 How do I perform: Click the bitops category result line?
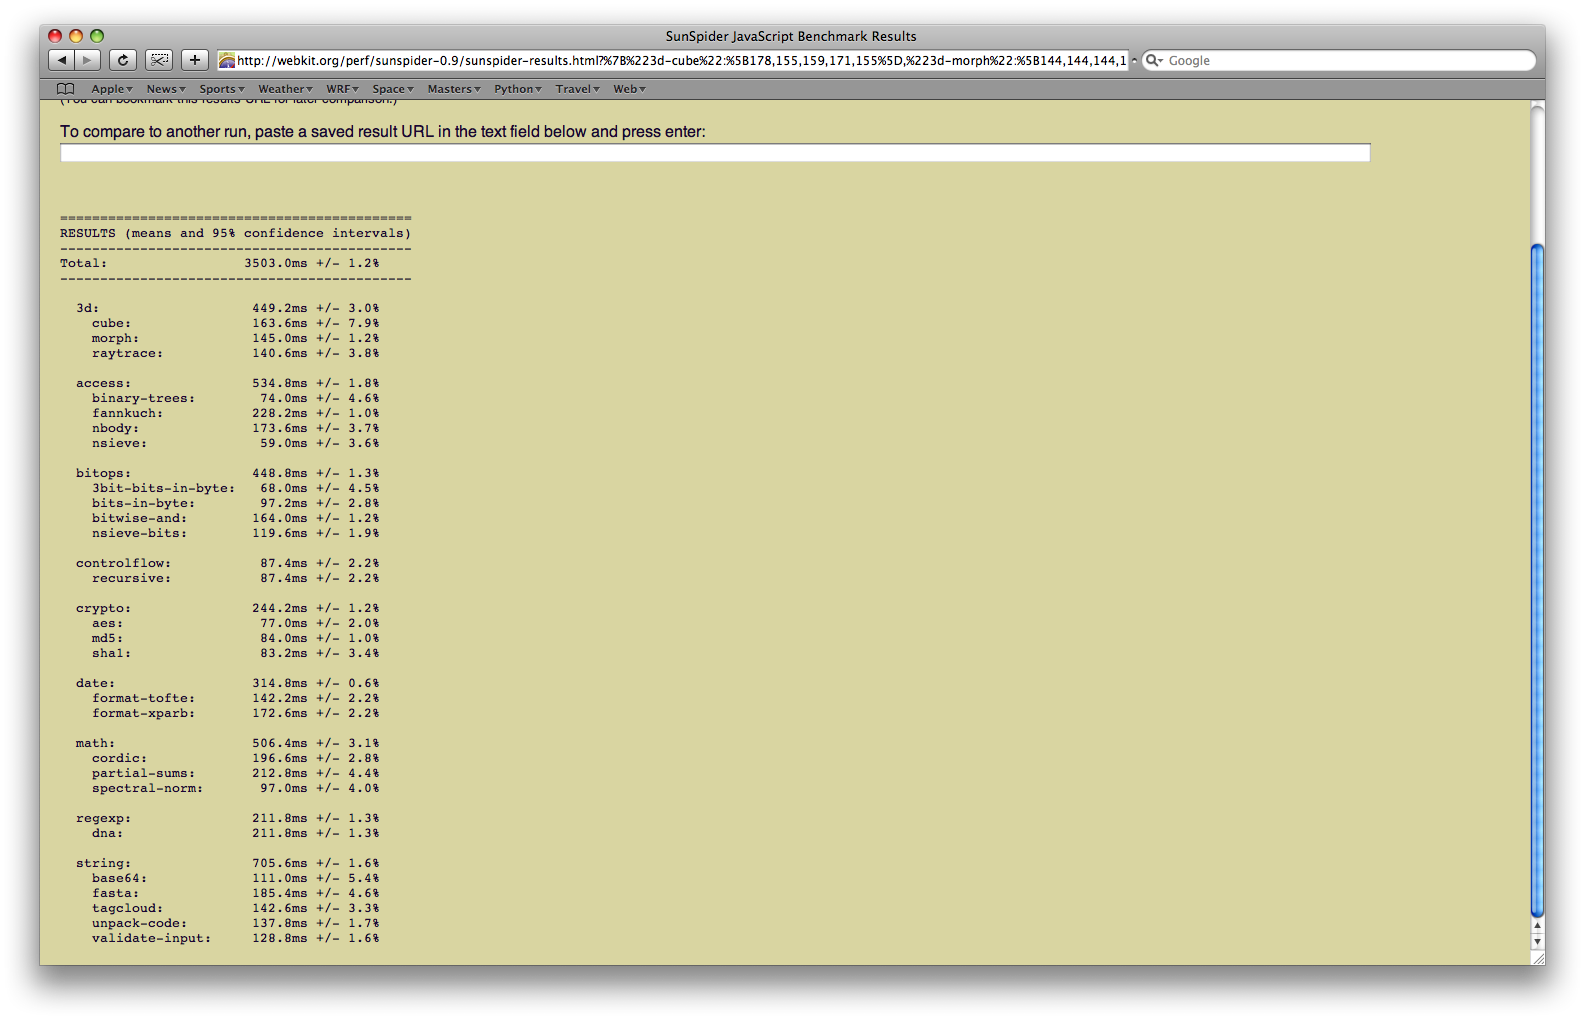click(228, 474)
